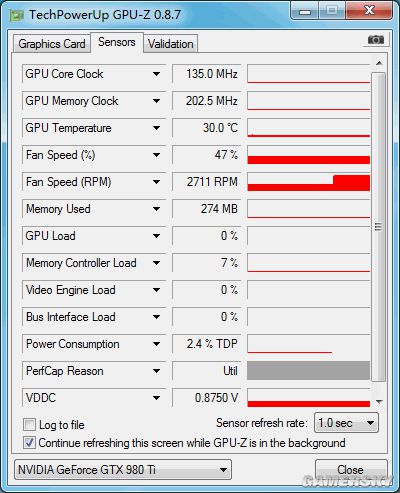Viewport: 400px width, 493px height.
Task: Click the vertical scrollbar thumb
Action: pyautogui.click(x=378, y=227)
